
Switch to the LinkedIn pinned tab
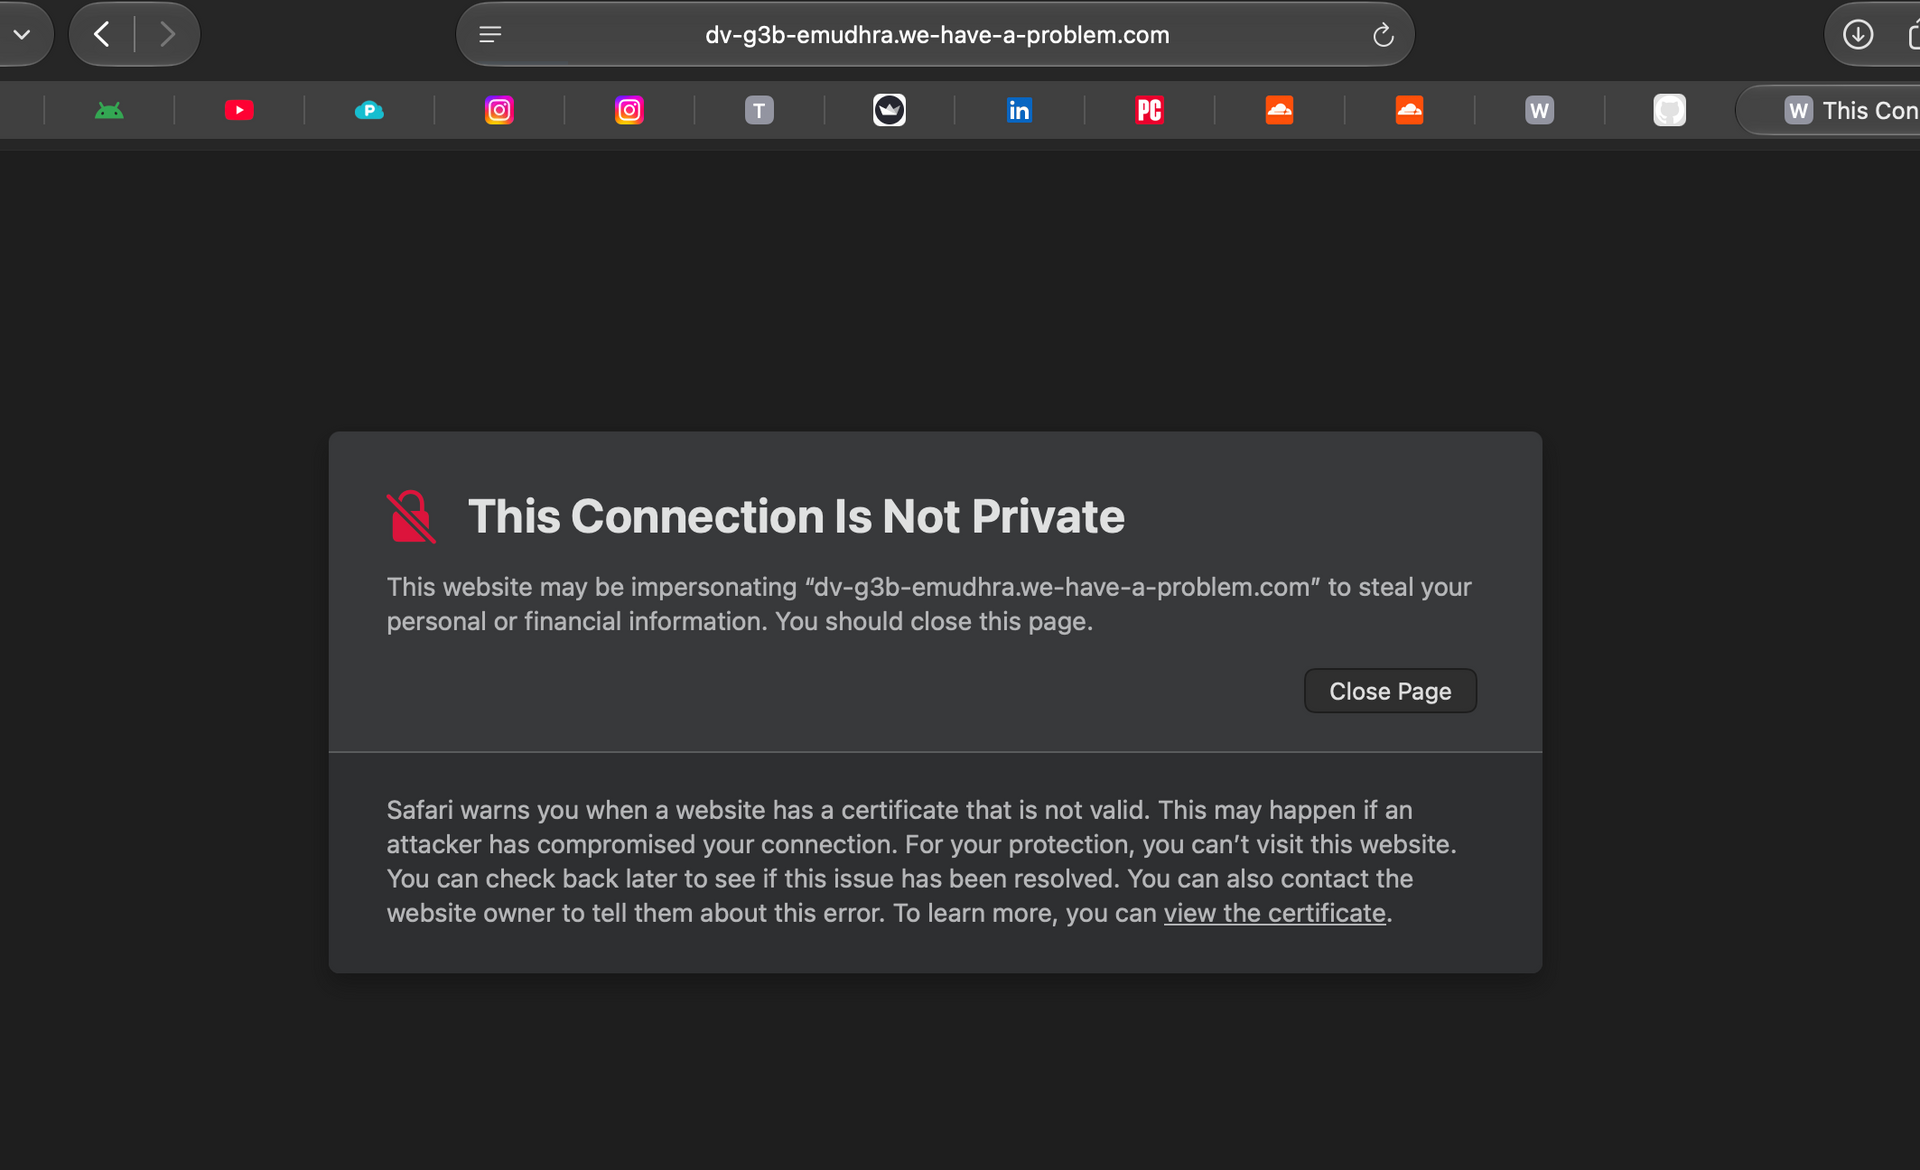point(1019,110)
